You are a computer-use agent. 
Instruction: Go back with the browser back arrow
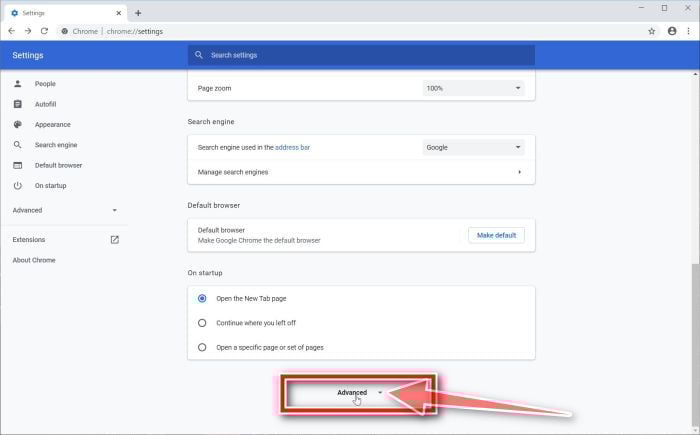pos(12,31)
